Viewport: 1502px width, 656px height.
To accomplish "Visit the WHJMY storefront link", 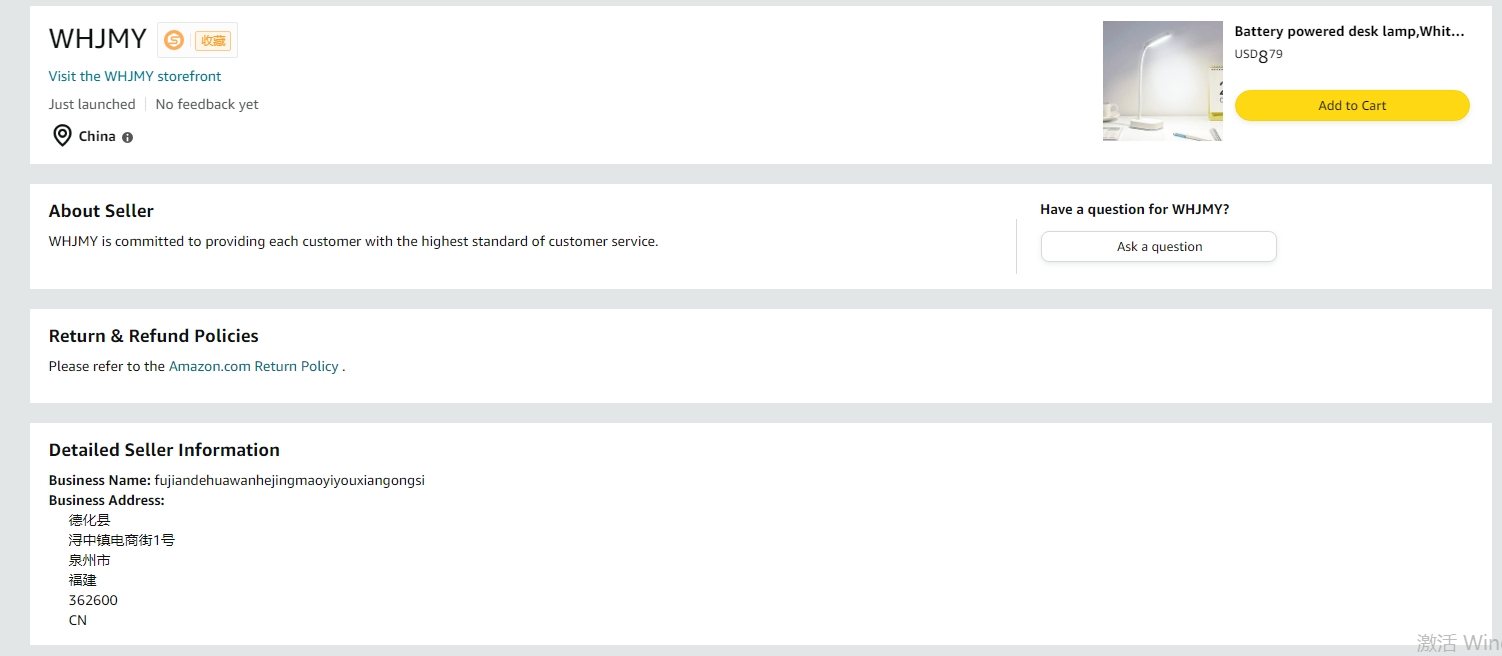I will (135, 76).
